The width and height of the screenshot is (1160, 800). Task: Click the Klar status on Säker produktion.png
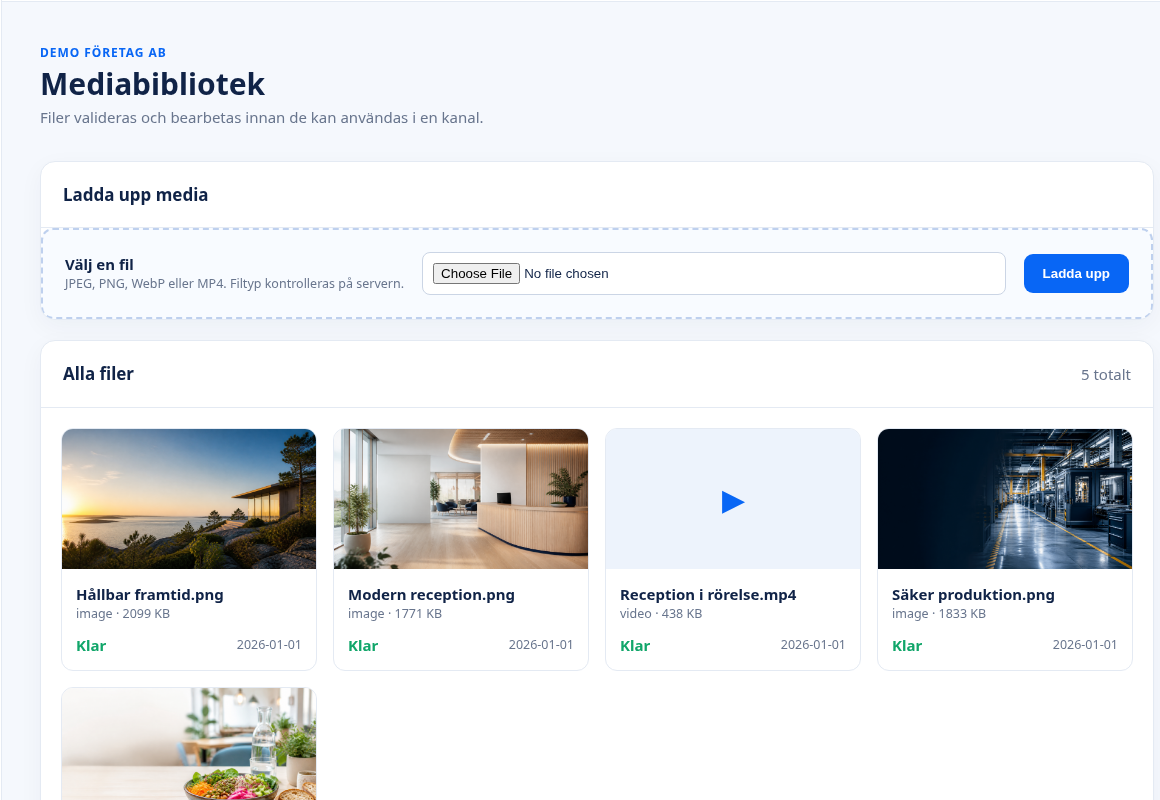[907, 646]
